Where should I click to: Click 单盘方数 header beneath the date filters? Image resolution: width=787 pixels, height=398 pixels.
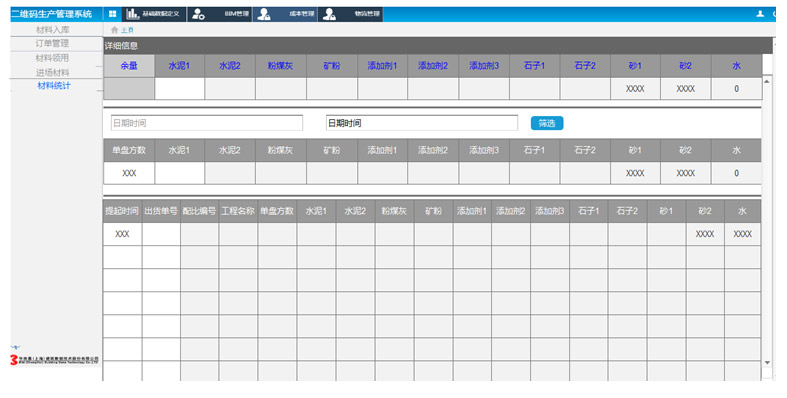[x=129, y=150]
